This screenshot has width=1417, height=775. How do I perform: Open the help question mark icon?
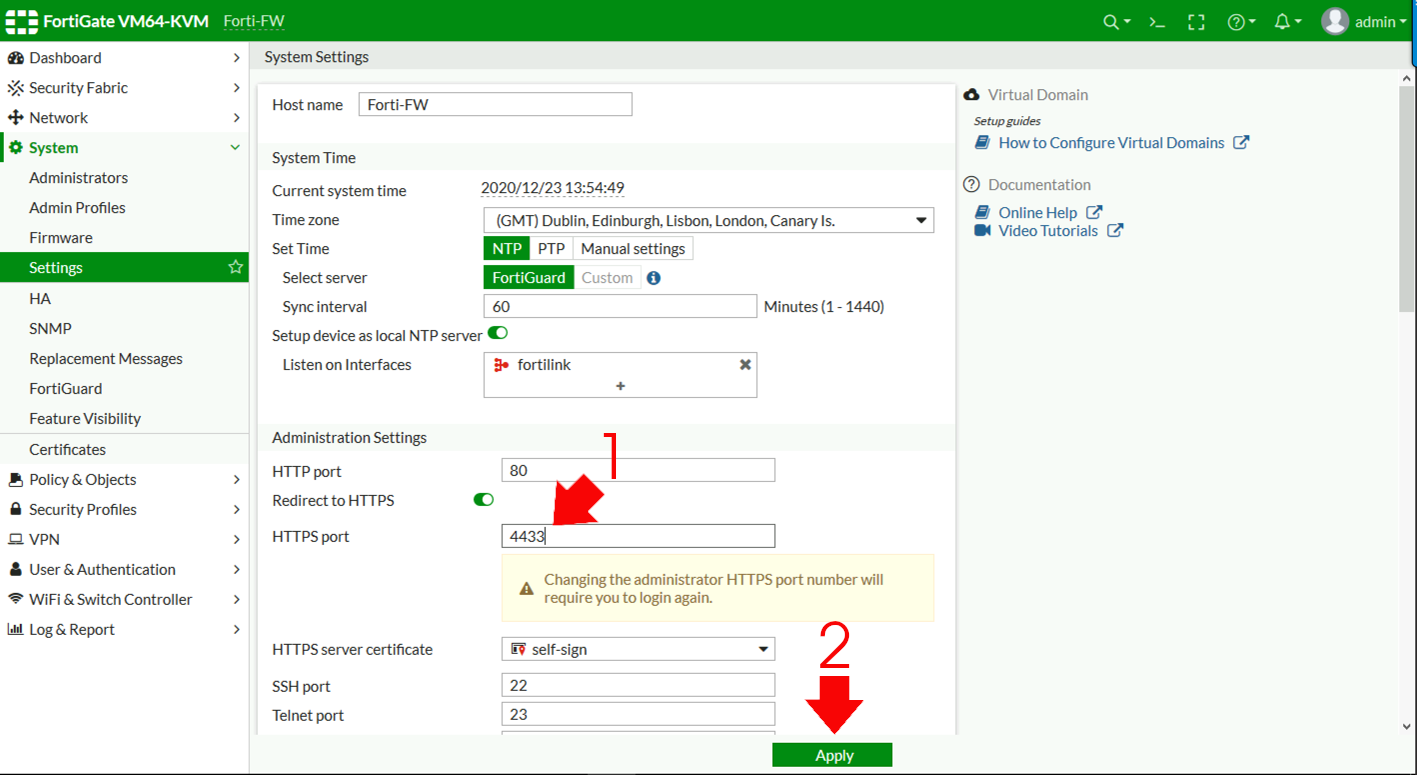(x=1236, y=21)
